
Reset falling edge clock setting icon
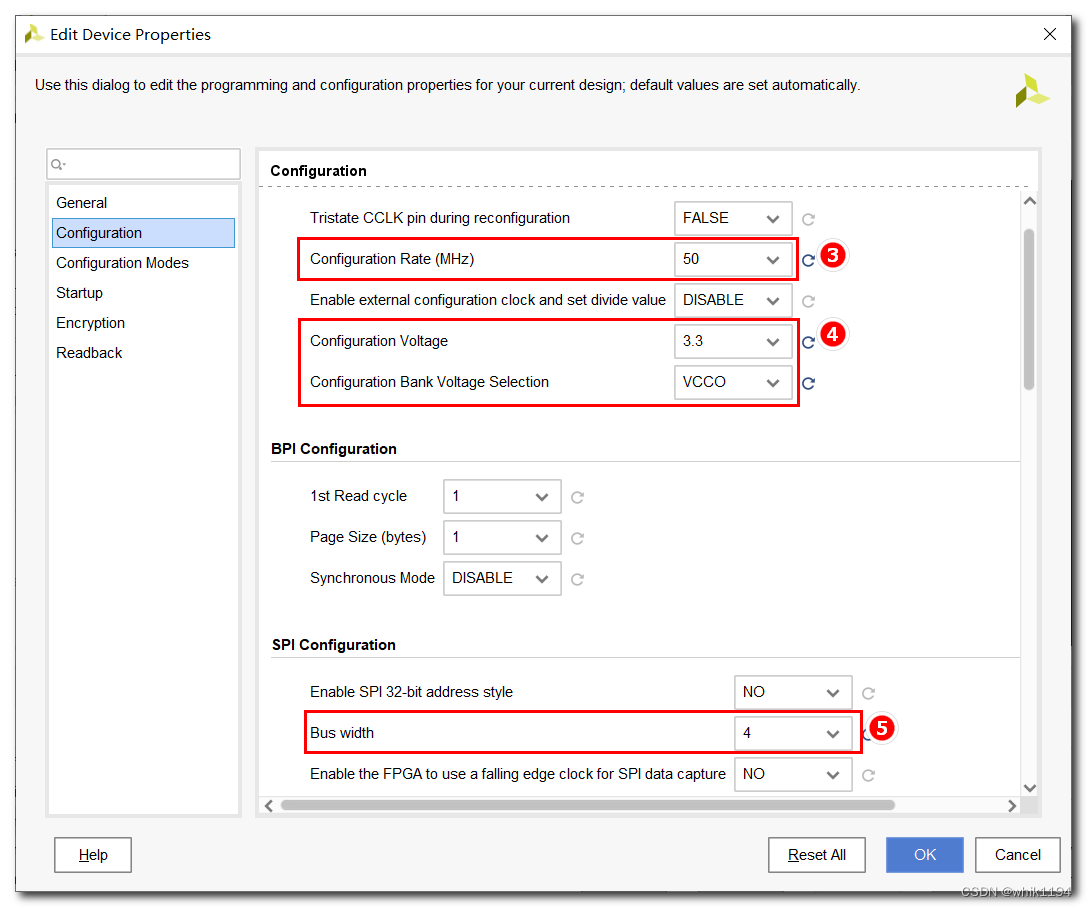tap(869, 775)
